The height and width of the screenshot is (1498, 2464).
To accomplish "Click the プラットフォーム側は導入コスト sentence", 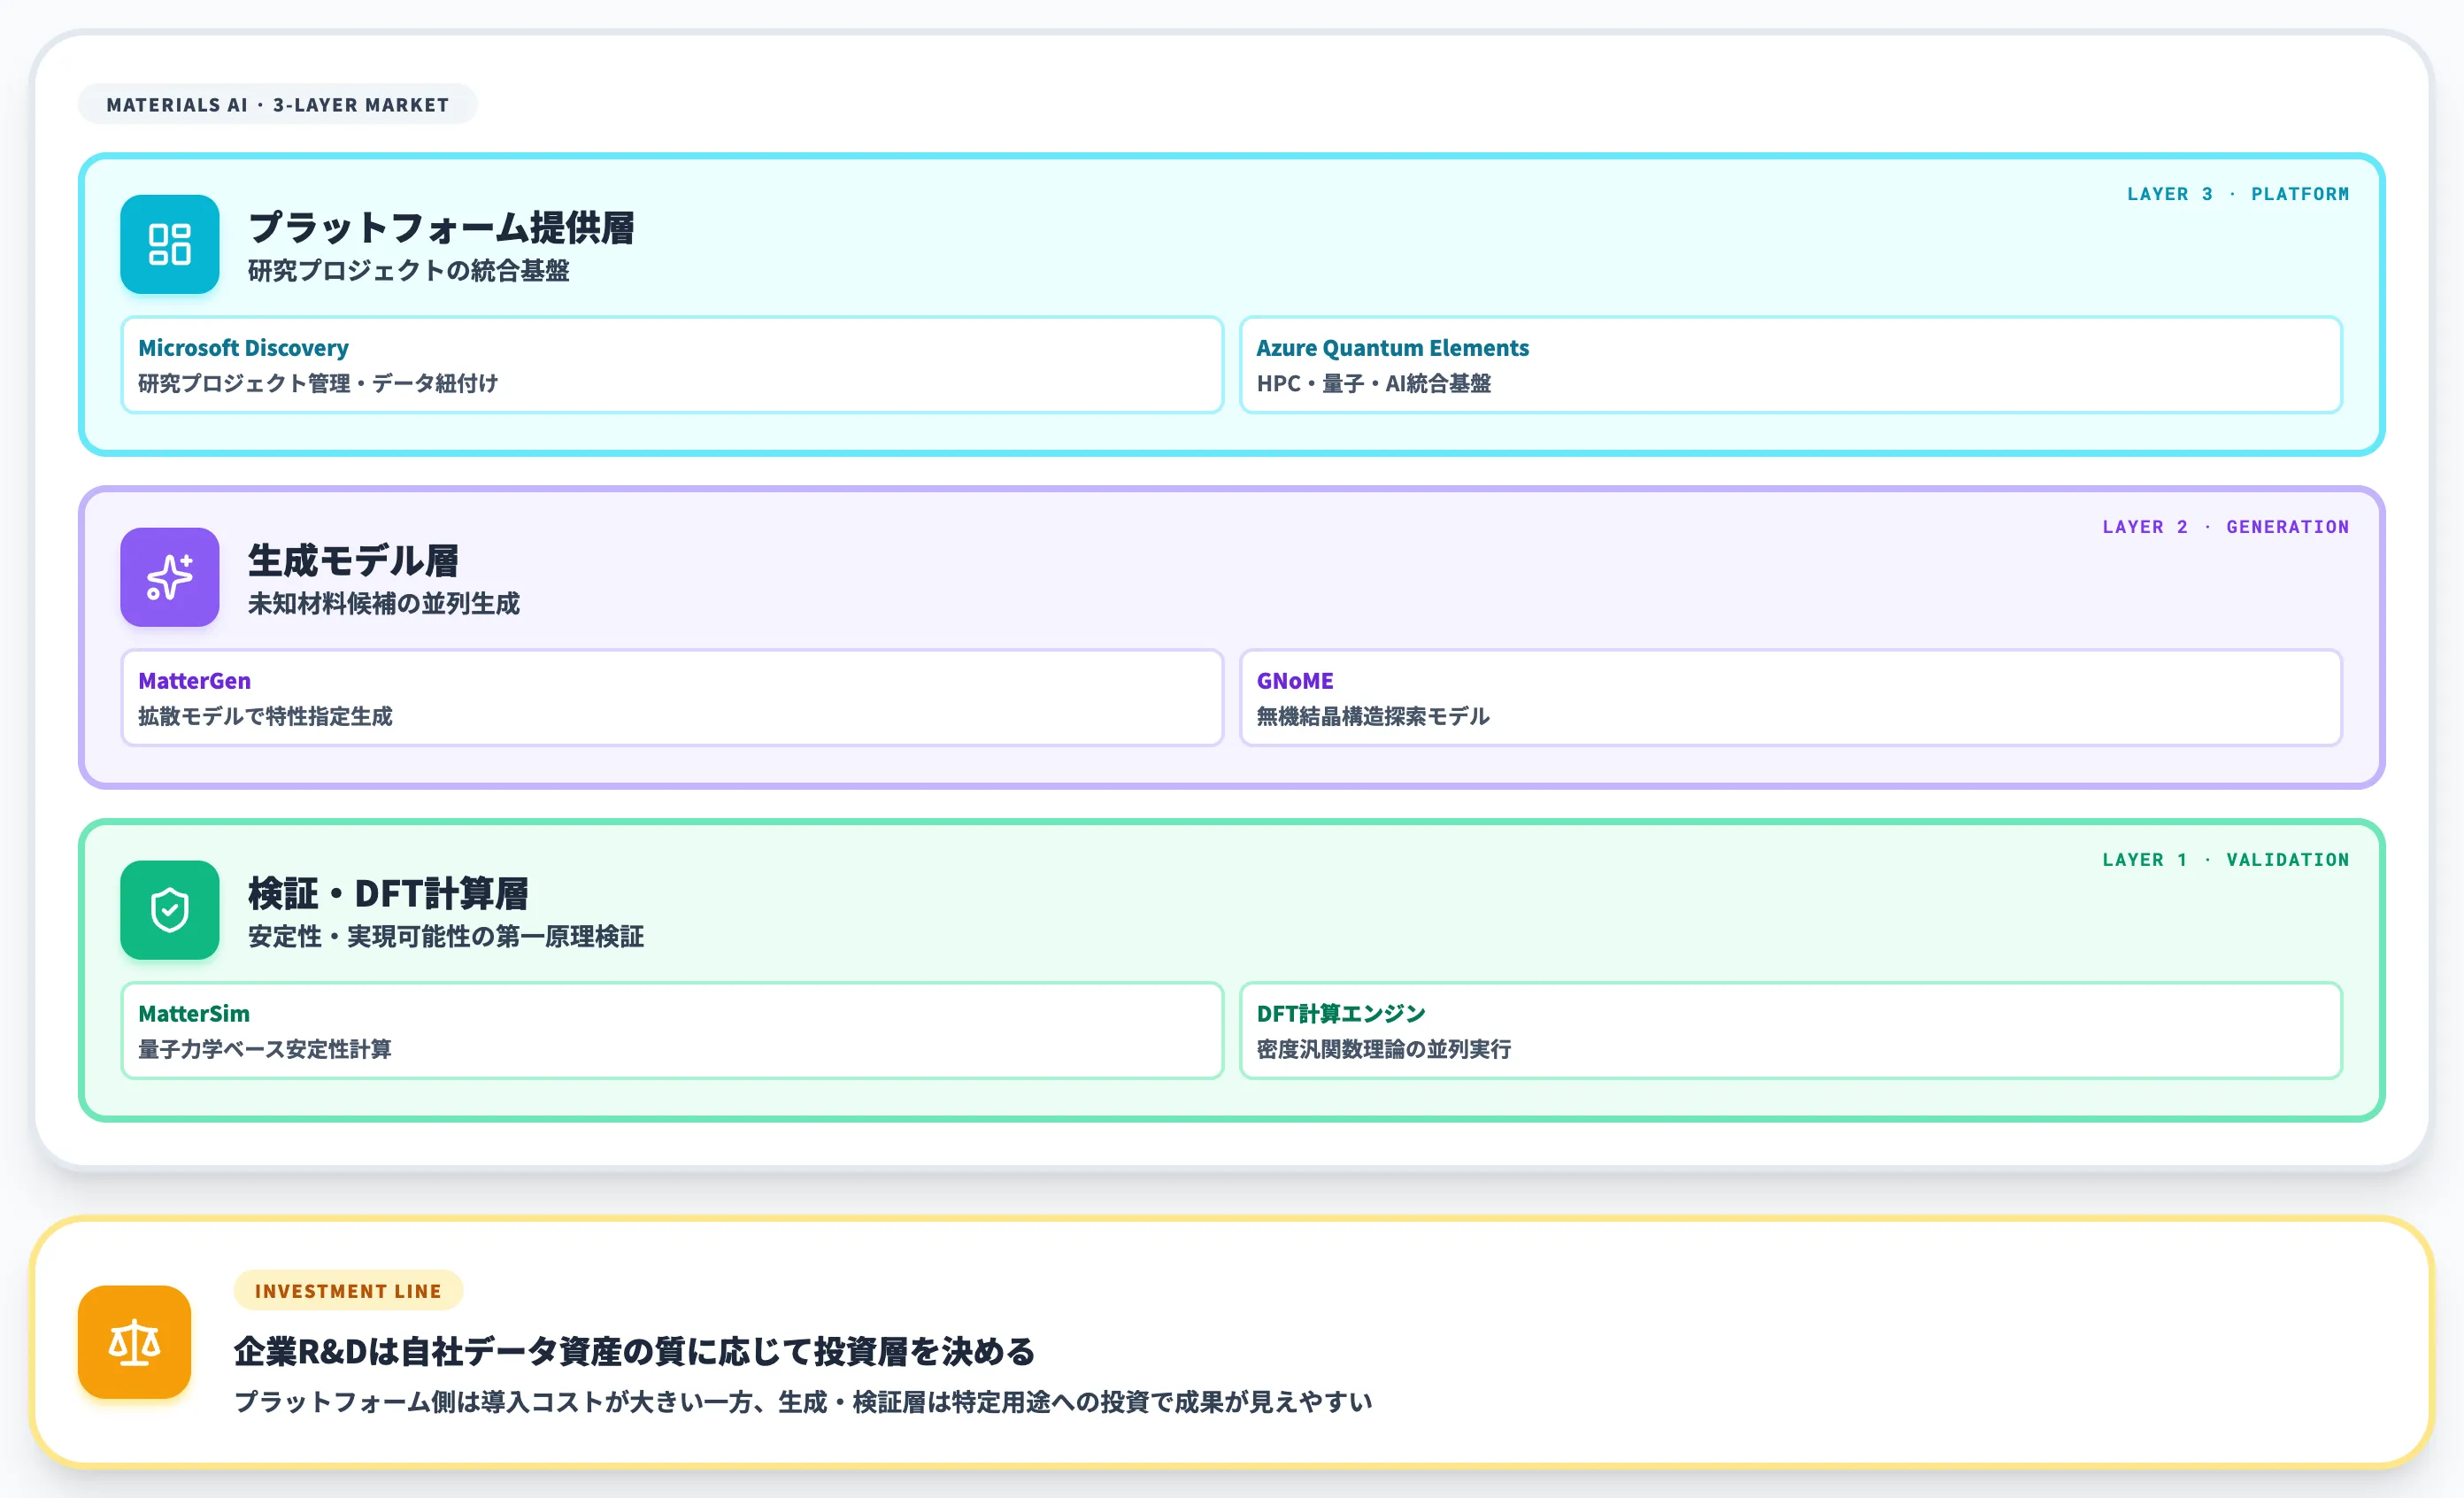I will point(803,1403).
